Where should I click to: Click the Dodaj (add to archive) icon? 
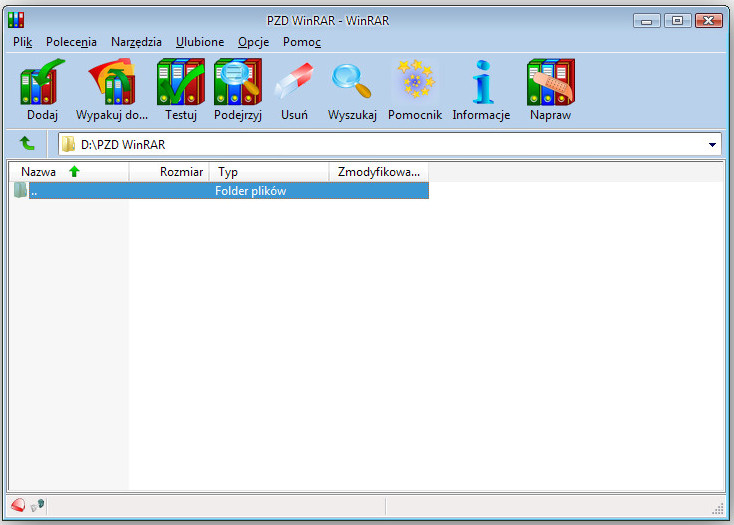coord(42,82)
